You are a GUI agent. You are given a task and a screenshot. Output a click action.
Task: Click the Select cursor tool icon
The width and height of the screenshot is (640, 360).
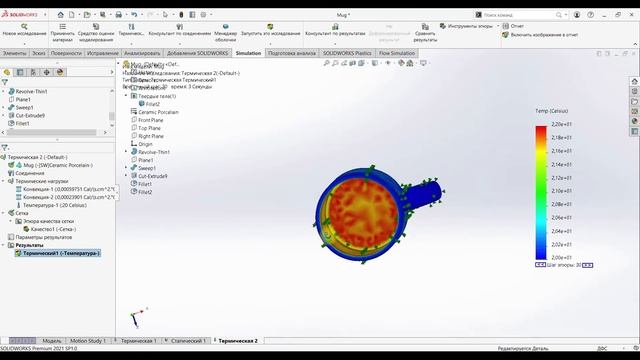click(165, 15)
